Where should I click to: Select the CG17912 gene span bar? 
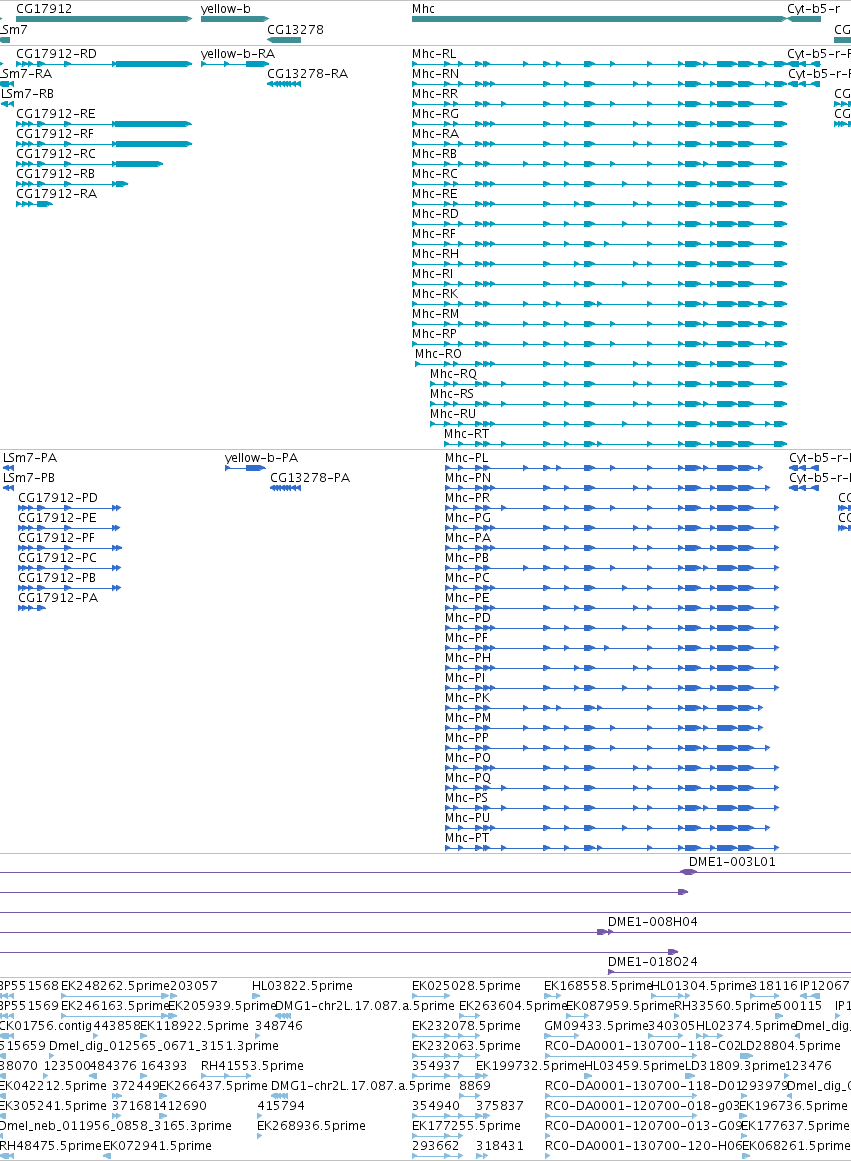[104, 19]
